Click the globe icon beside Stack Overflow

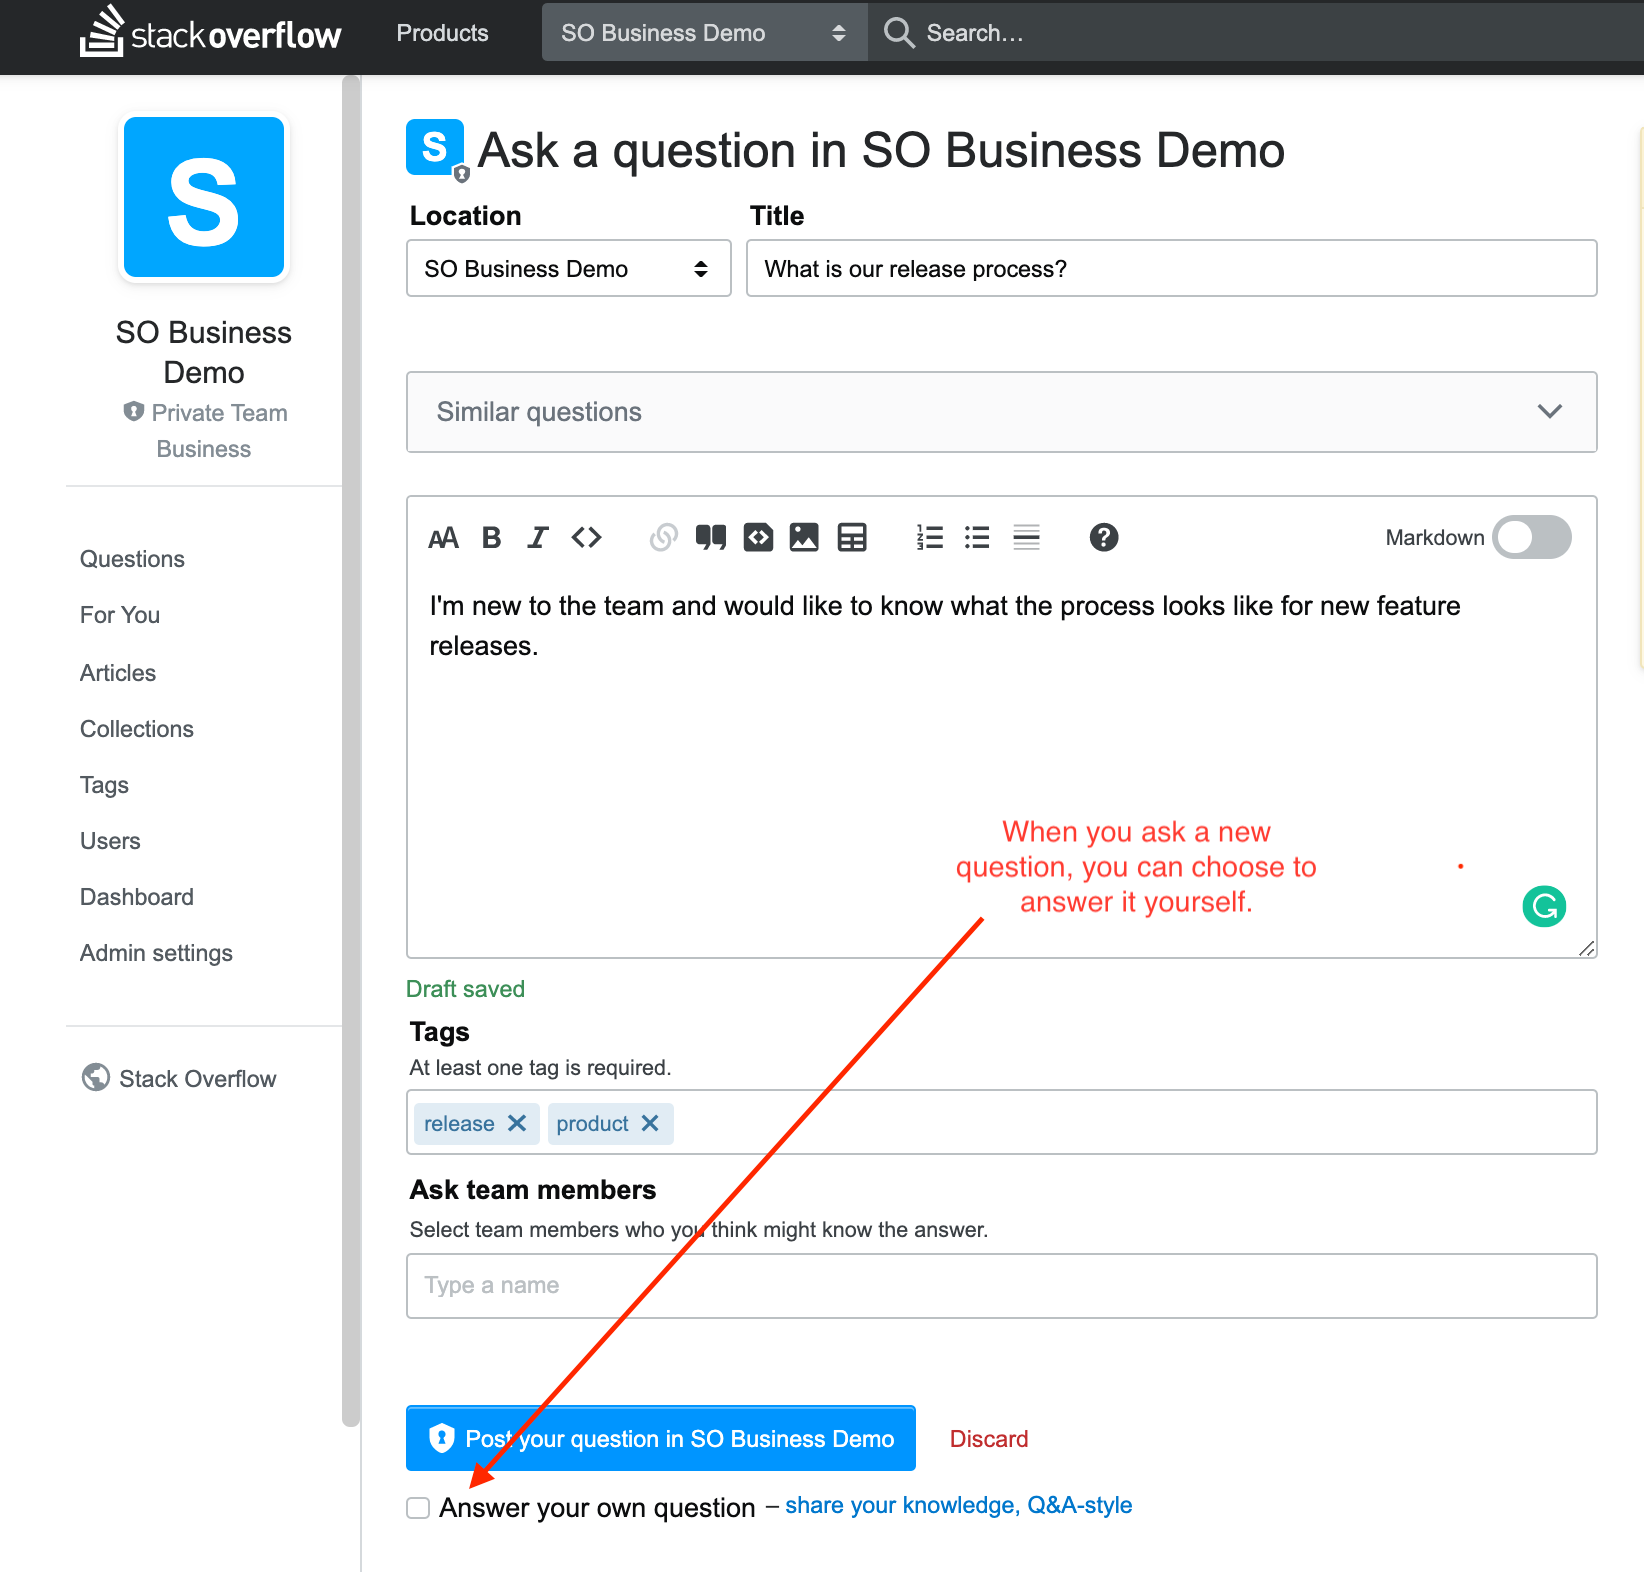(96, 1077)
